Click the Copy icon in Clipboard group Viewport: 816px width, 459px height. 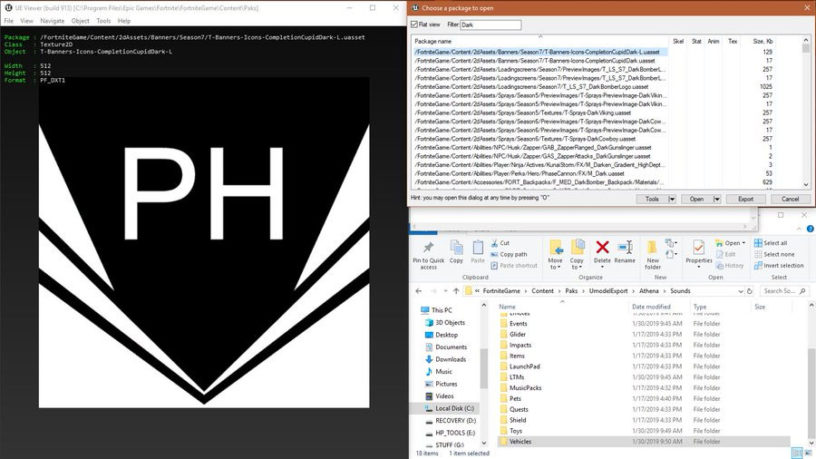click(456, 248)
